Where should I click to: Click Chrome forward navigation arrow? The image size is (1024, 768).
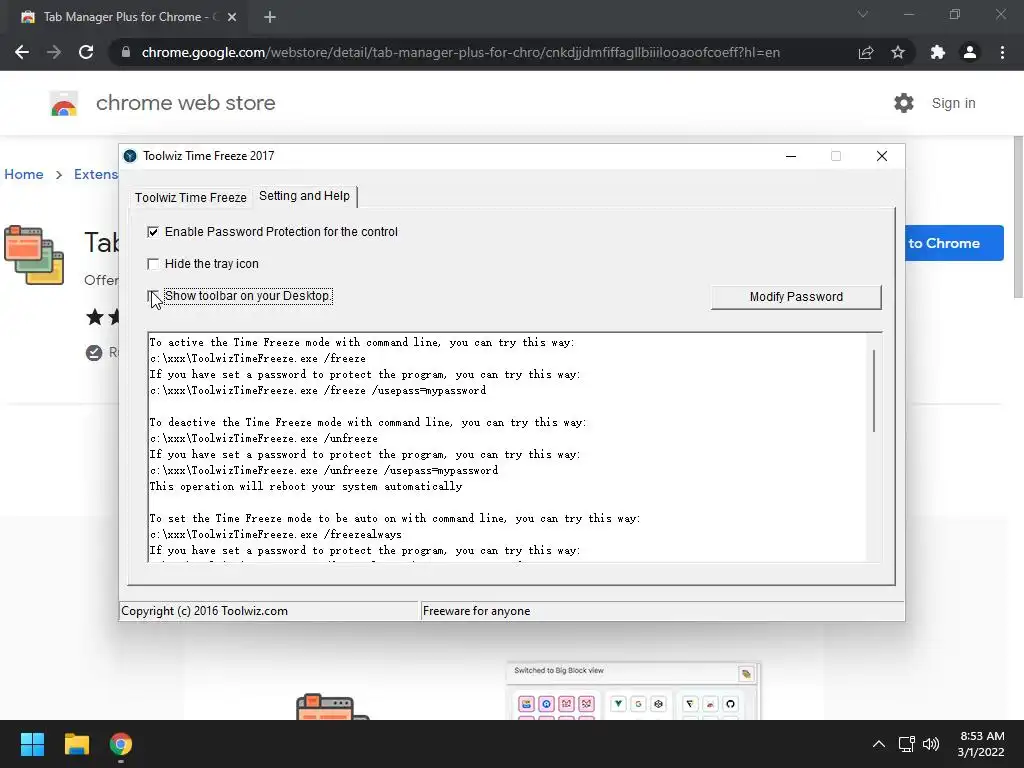point(54,52)
